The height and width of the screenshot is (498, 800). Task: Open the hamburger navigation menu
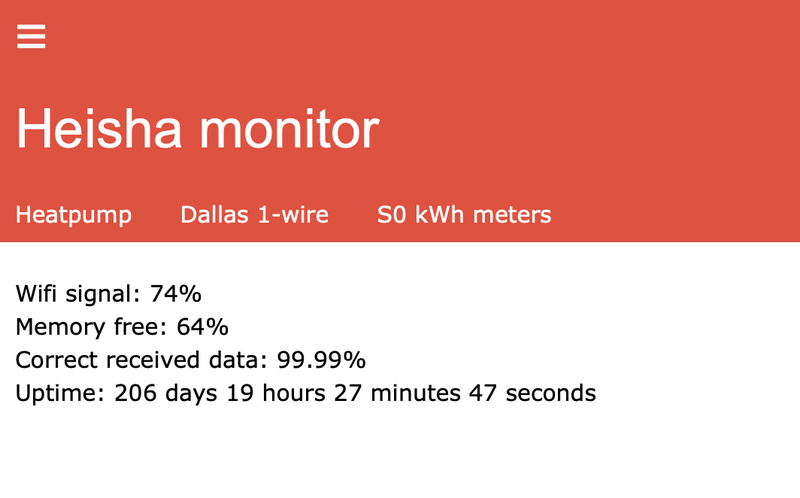[x=31, y=36]
